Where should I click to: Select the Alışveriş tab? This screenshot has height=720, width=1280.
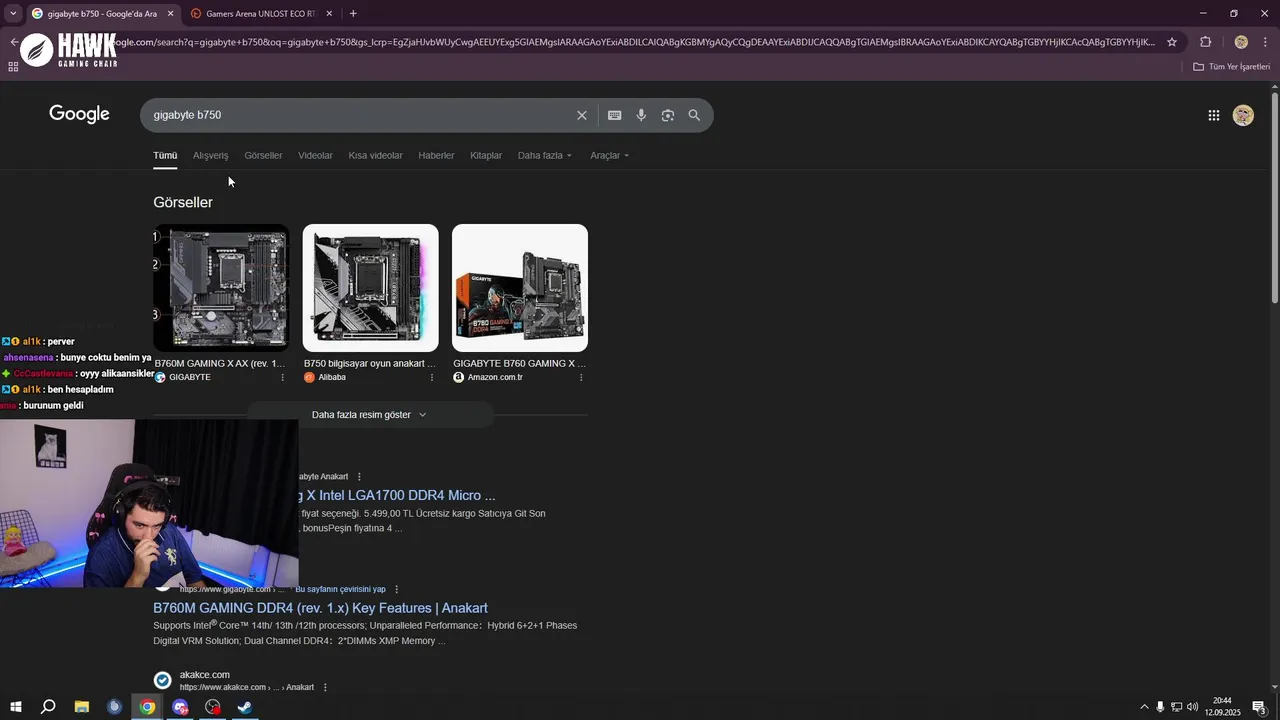click(x=211, y=155)
